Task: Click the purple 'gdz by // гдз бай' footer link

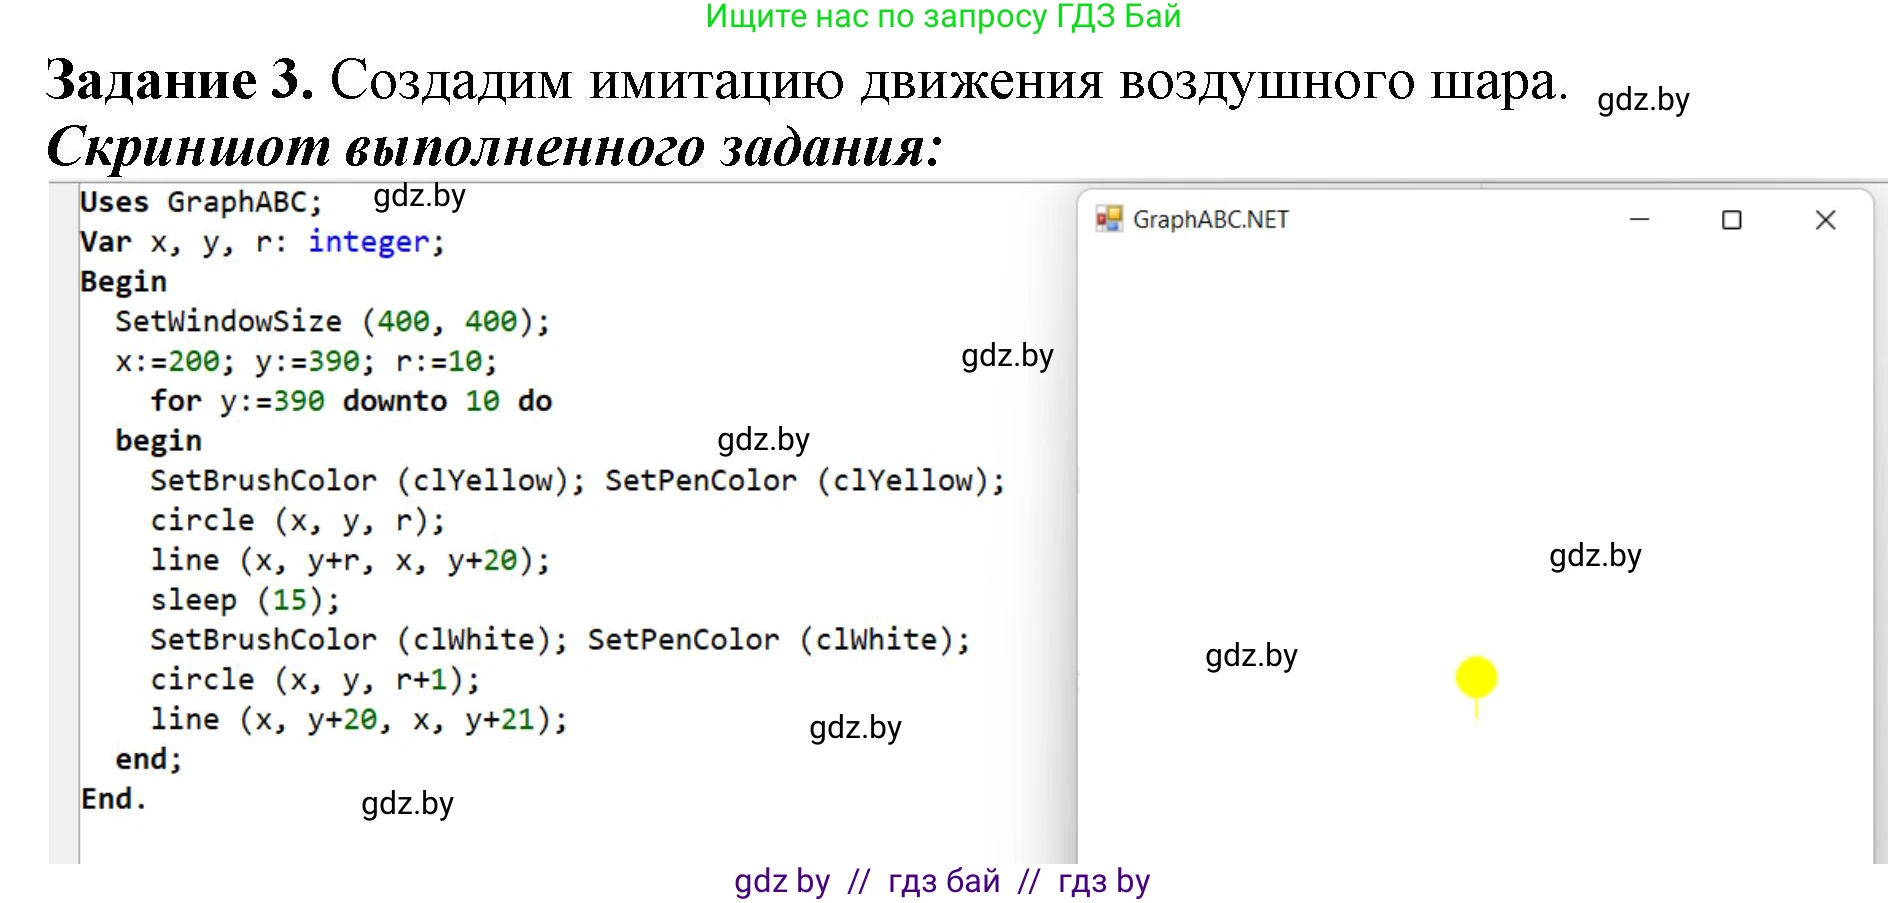Action: coord(942,881)
